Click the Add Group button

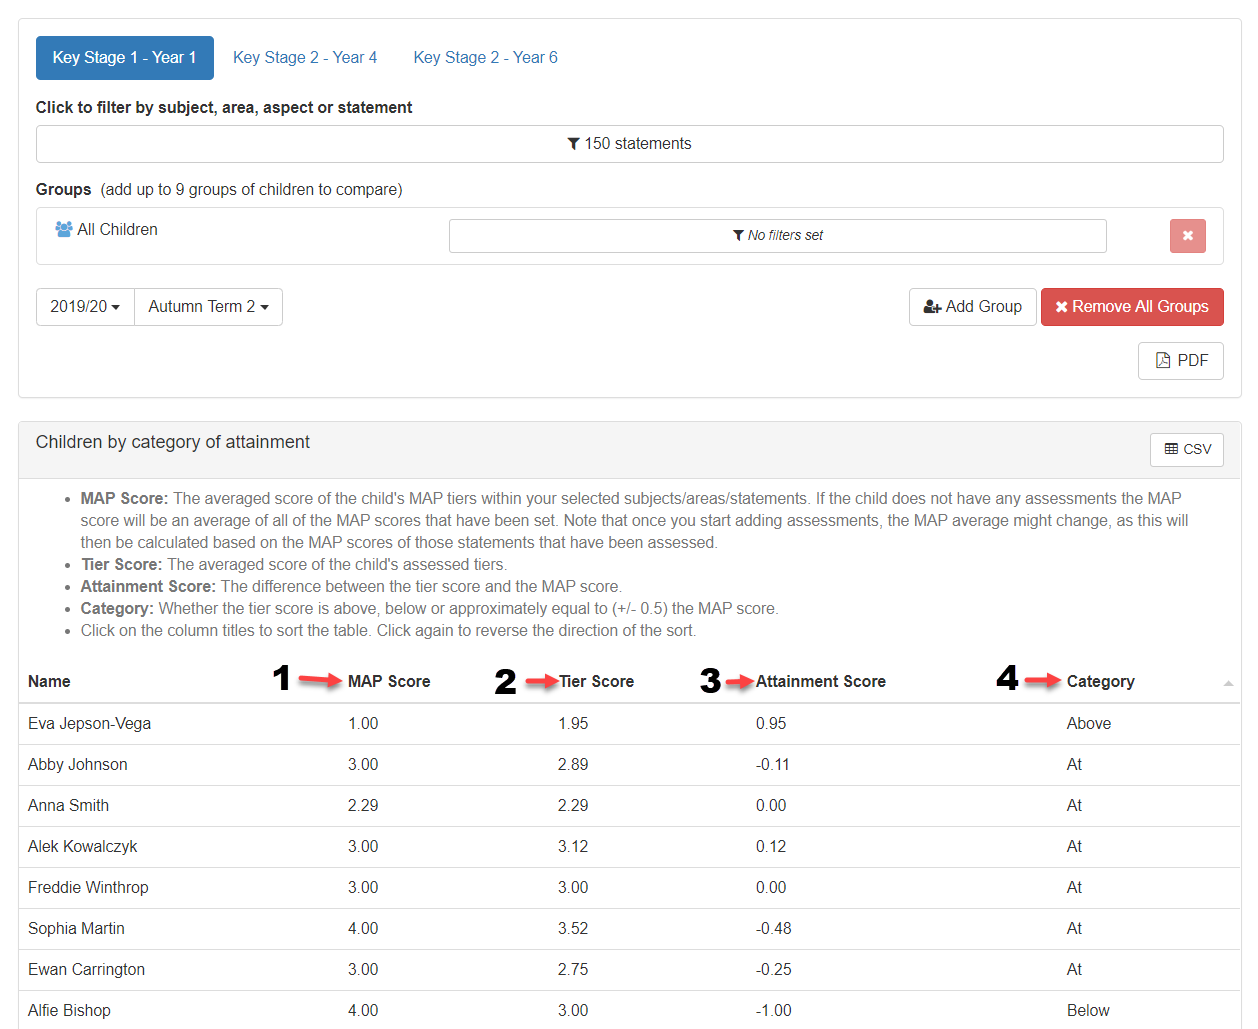click(x=972, y=307)
